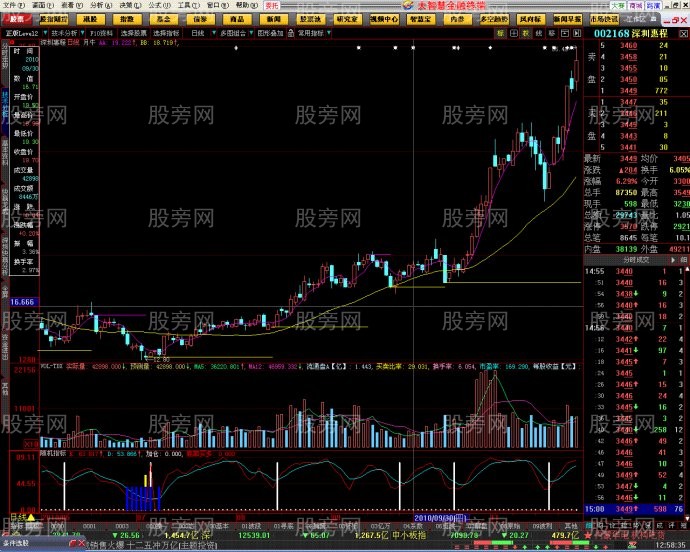Toggle the lock icon beside 图形叠加

point(291,33)
